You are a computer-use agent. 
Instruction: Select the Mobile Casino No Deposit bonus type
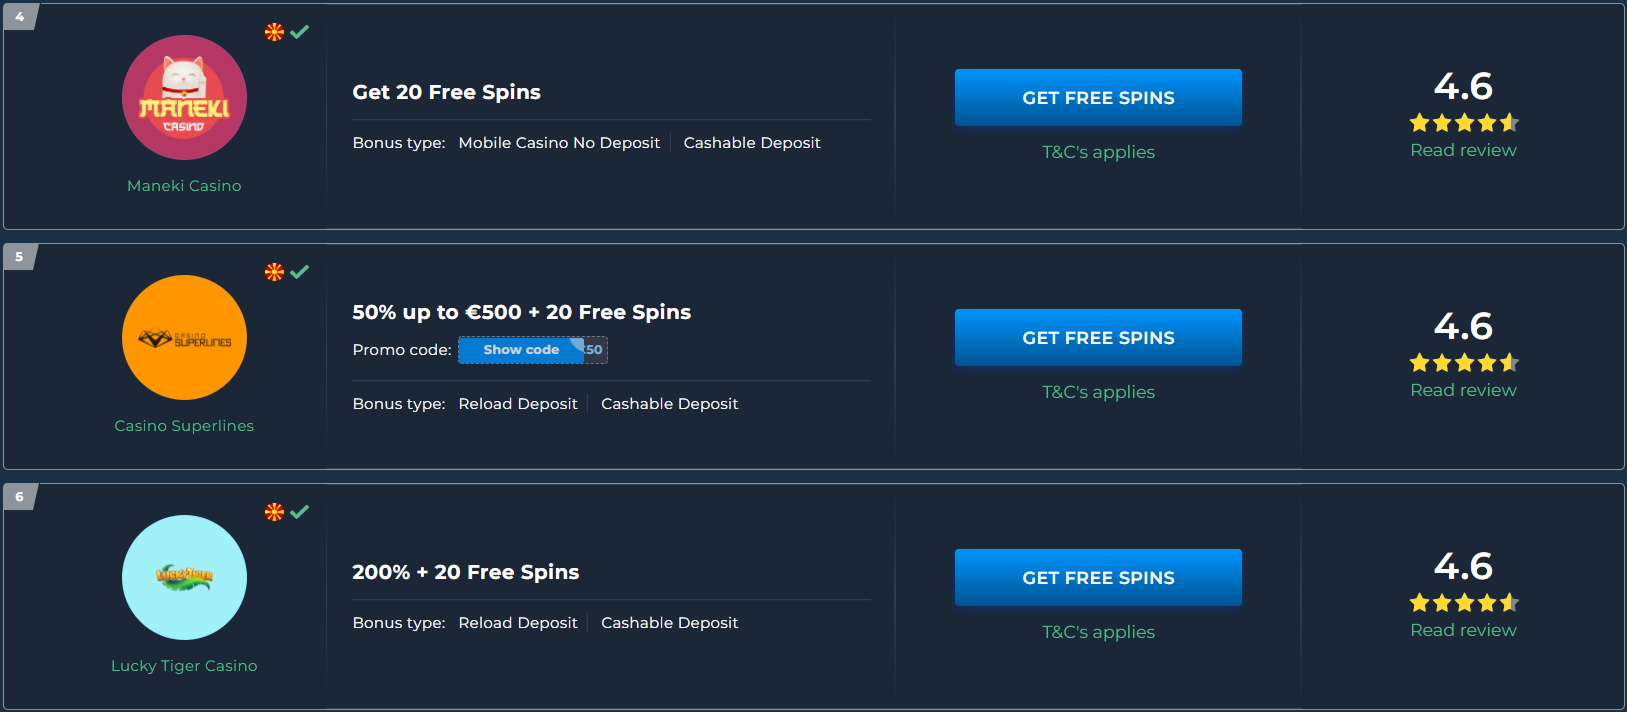tap(559, 143)
